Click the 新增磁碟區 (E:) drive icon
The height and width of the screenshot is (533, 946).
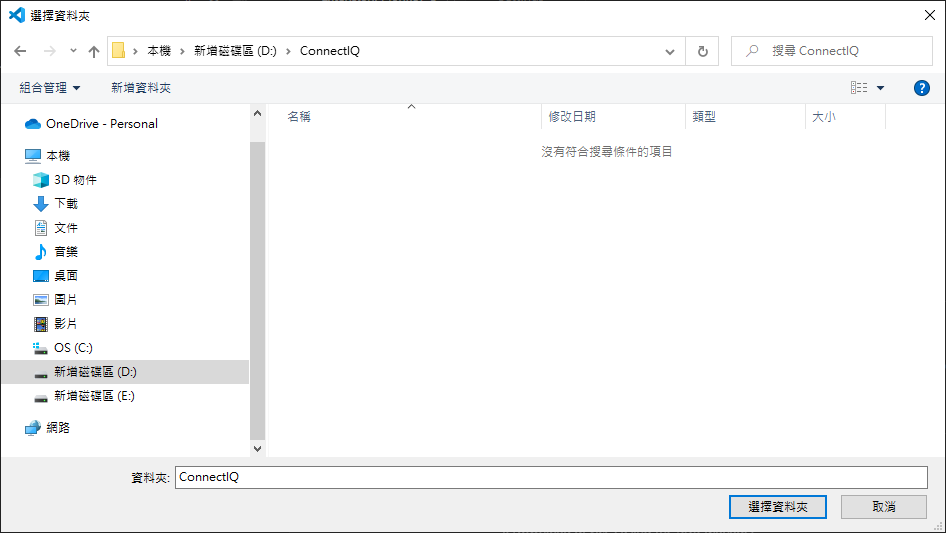(40, 398)
